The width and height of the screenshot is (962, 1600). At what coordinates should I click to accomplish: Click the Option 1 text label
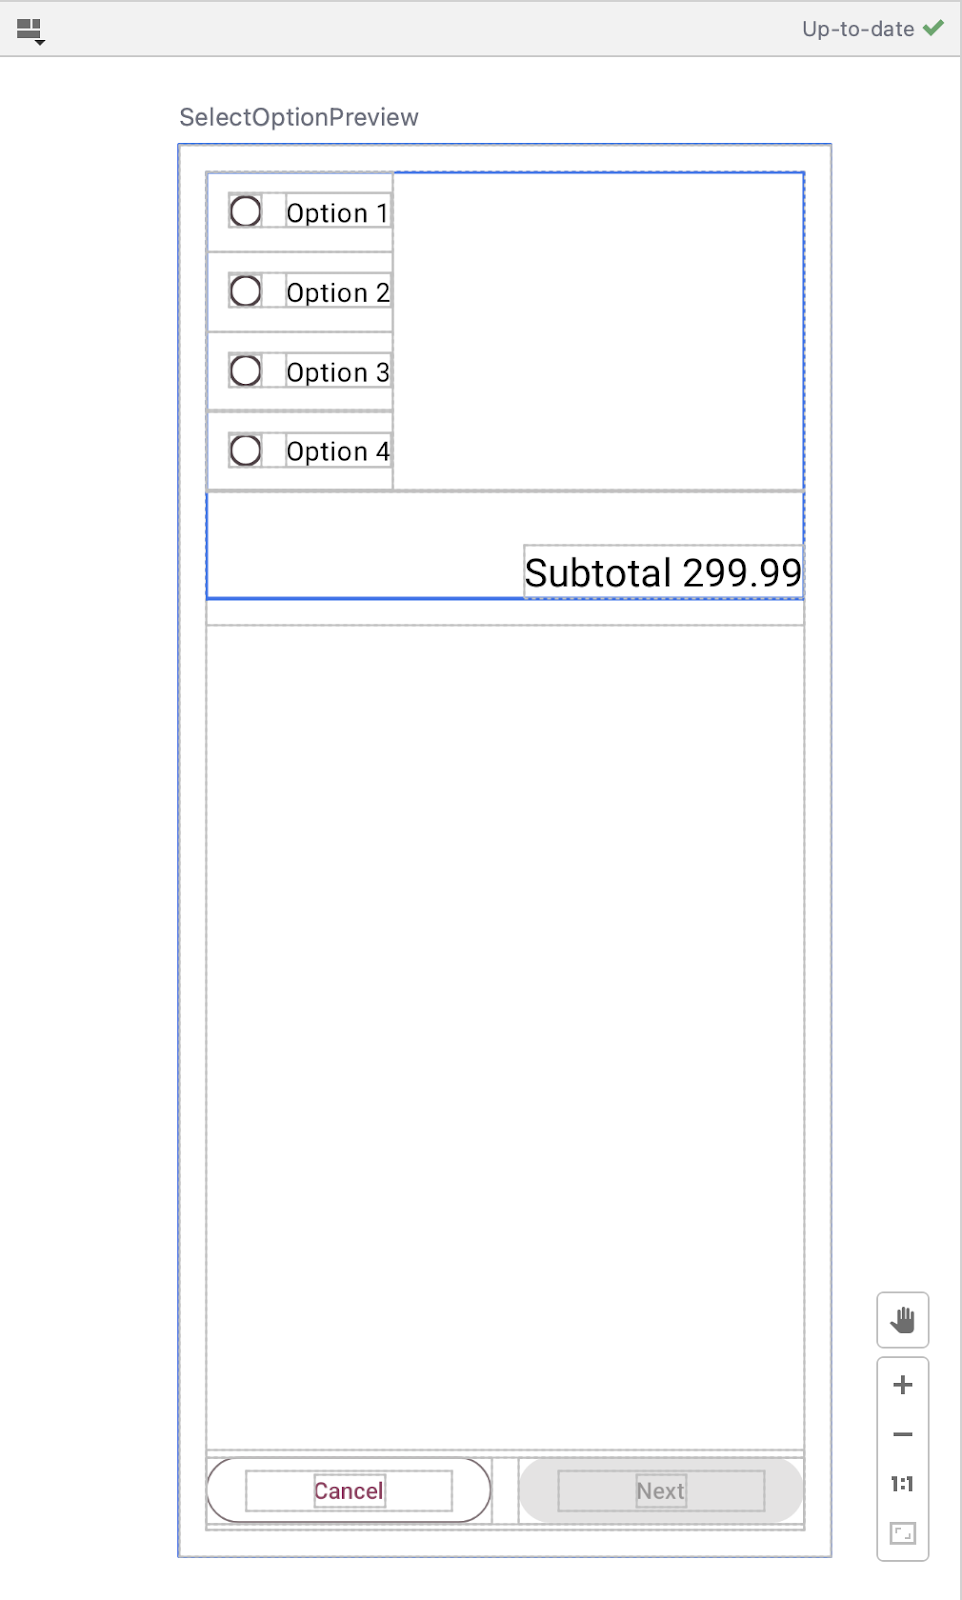pos(337,213)
